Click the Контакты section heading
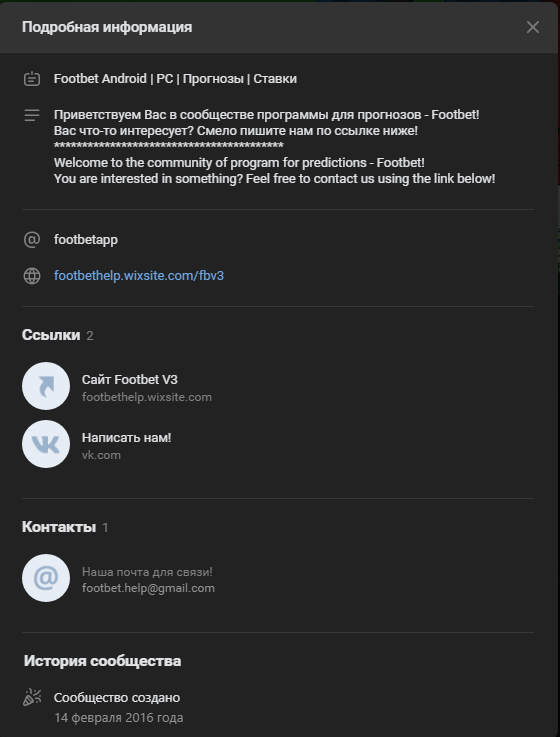 (59, 527)
